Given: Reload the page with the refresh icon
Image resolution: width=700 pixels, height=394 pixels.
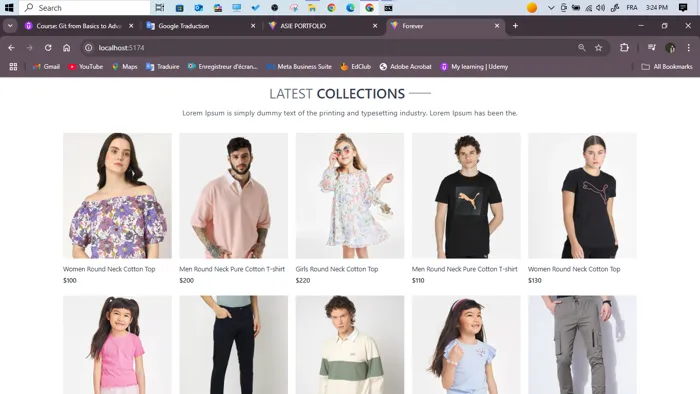Looking at the screenshot, I should (x=48, y=48).
